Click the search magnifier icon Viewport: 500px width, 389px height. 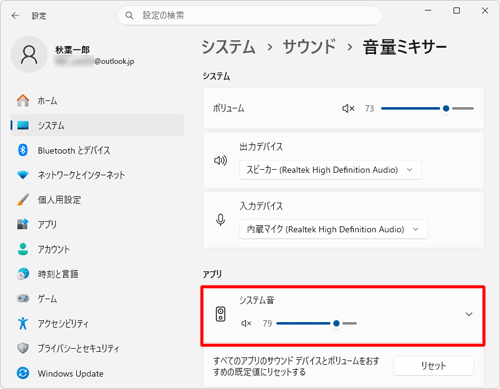[129, 15]
